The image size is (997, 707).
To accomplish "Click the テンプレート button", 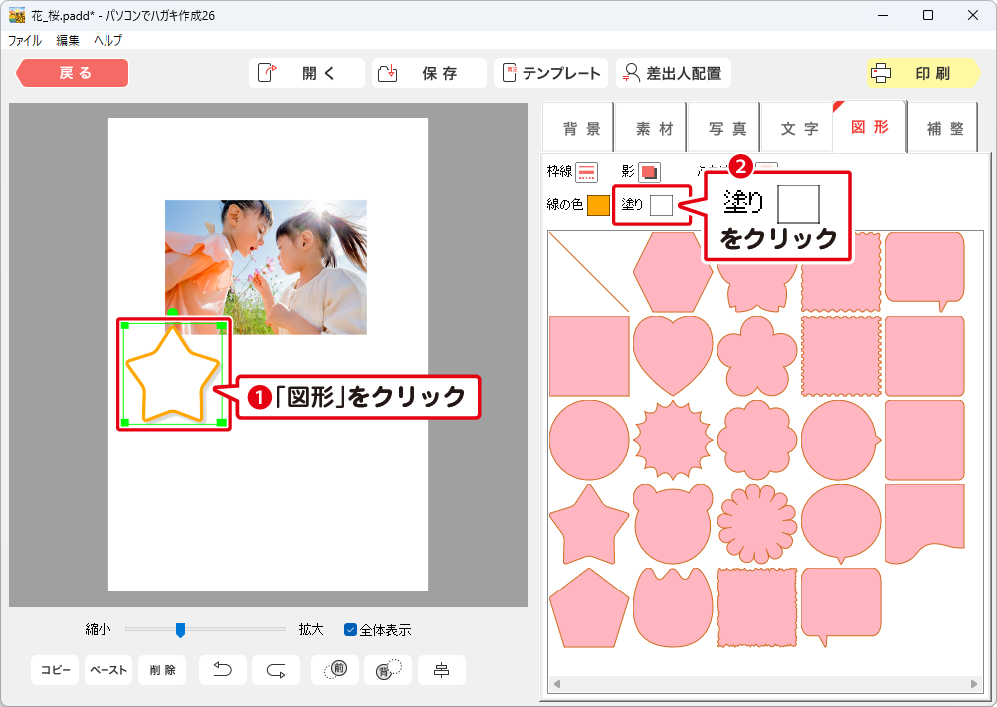I will point(552,73).
